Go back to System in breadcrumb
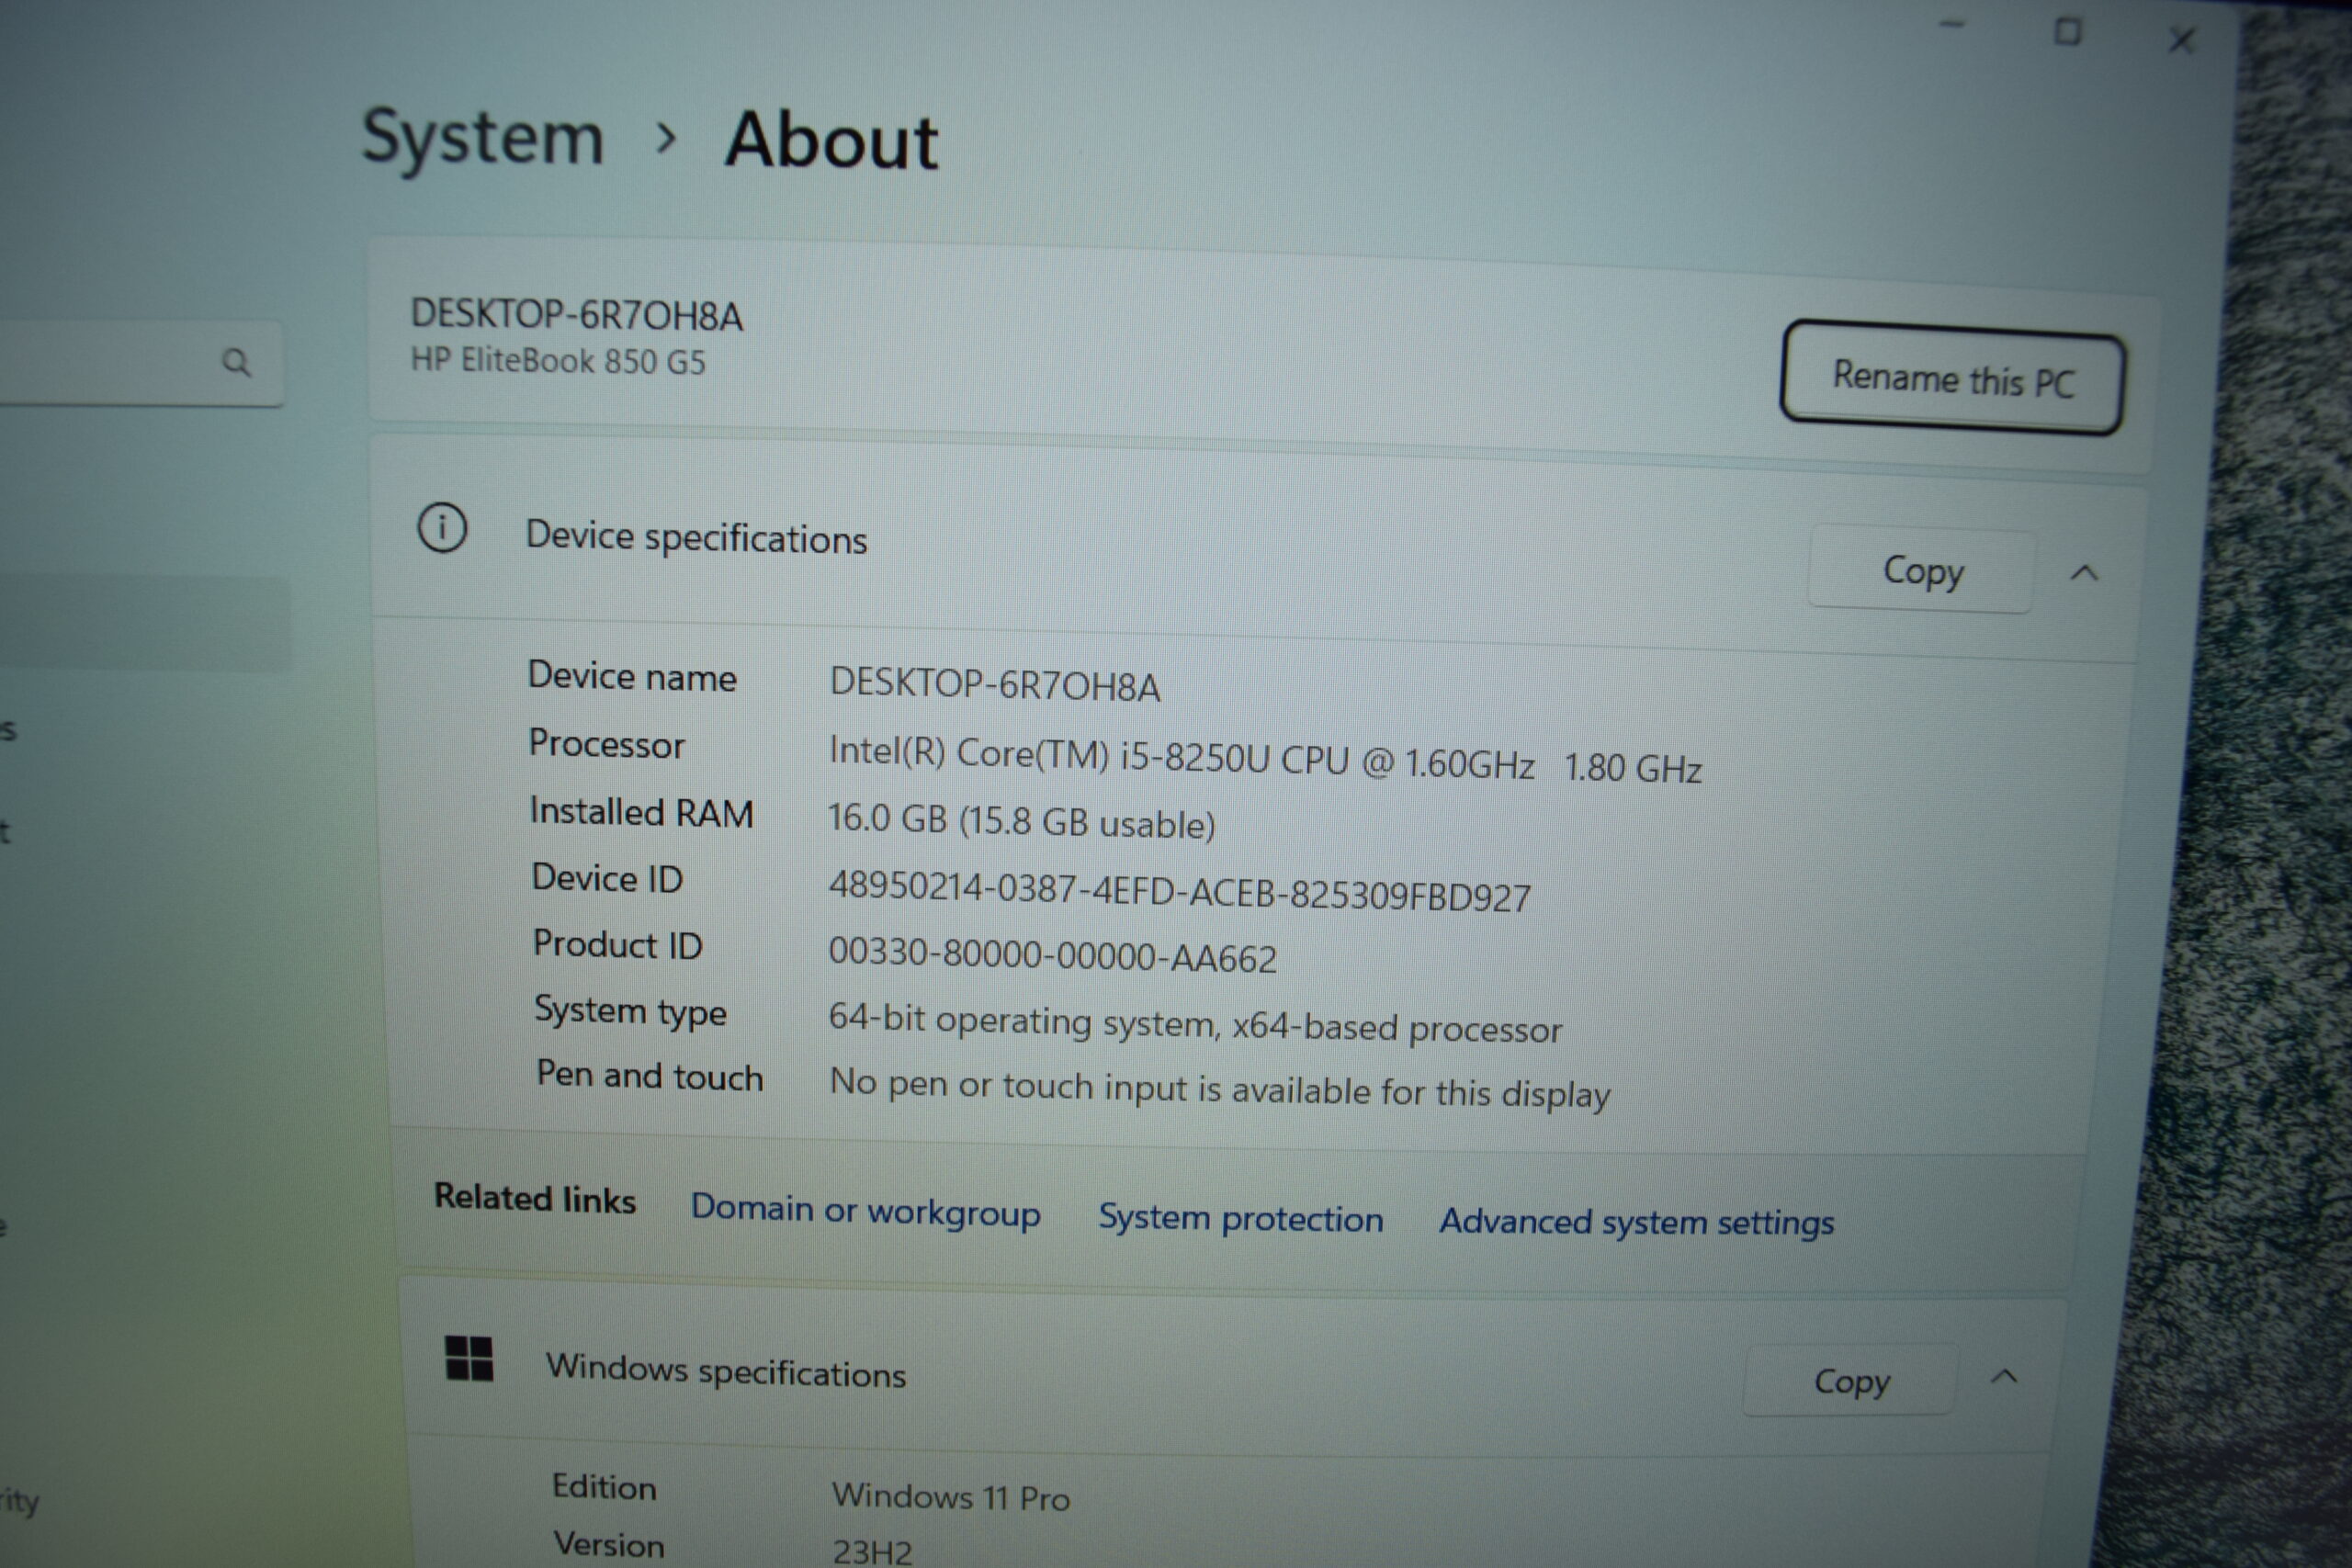 tap(483, 137)
